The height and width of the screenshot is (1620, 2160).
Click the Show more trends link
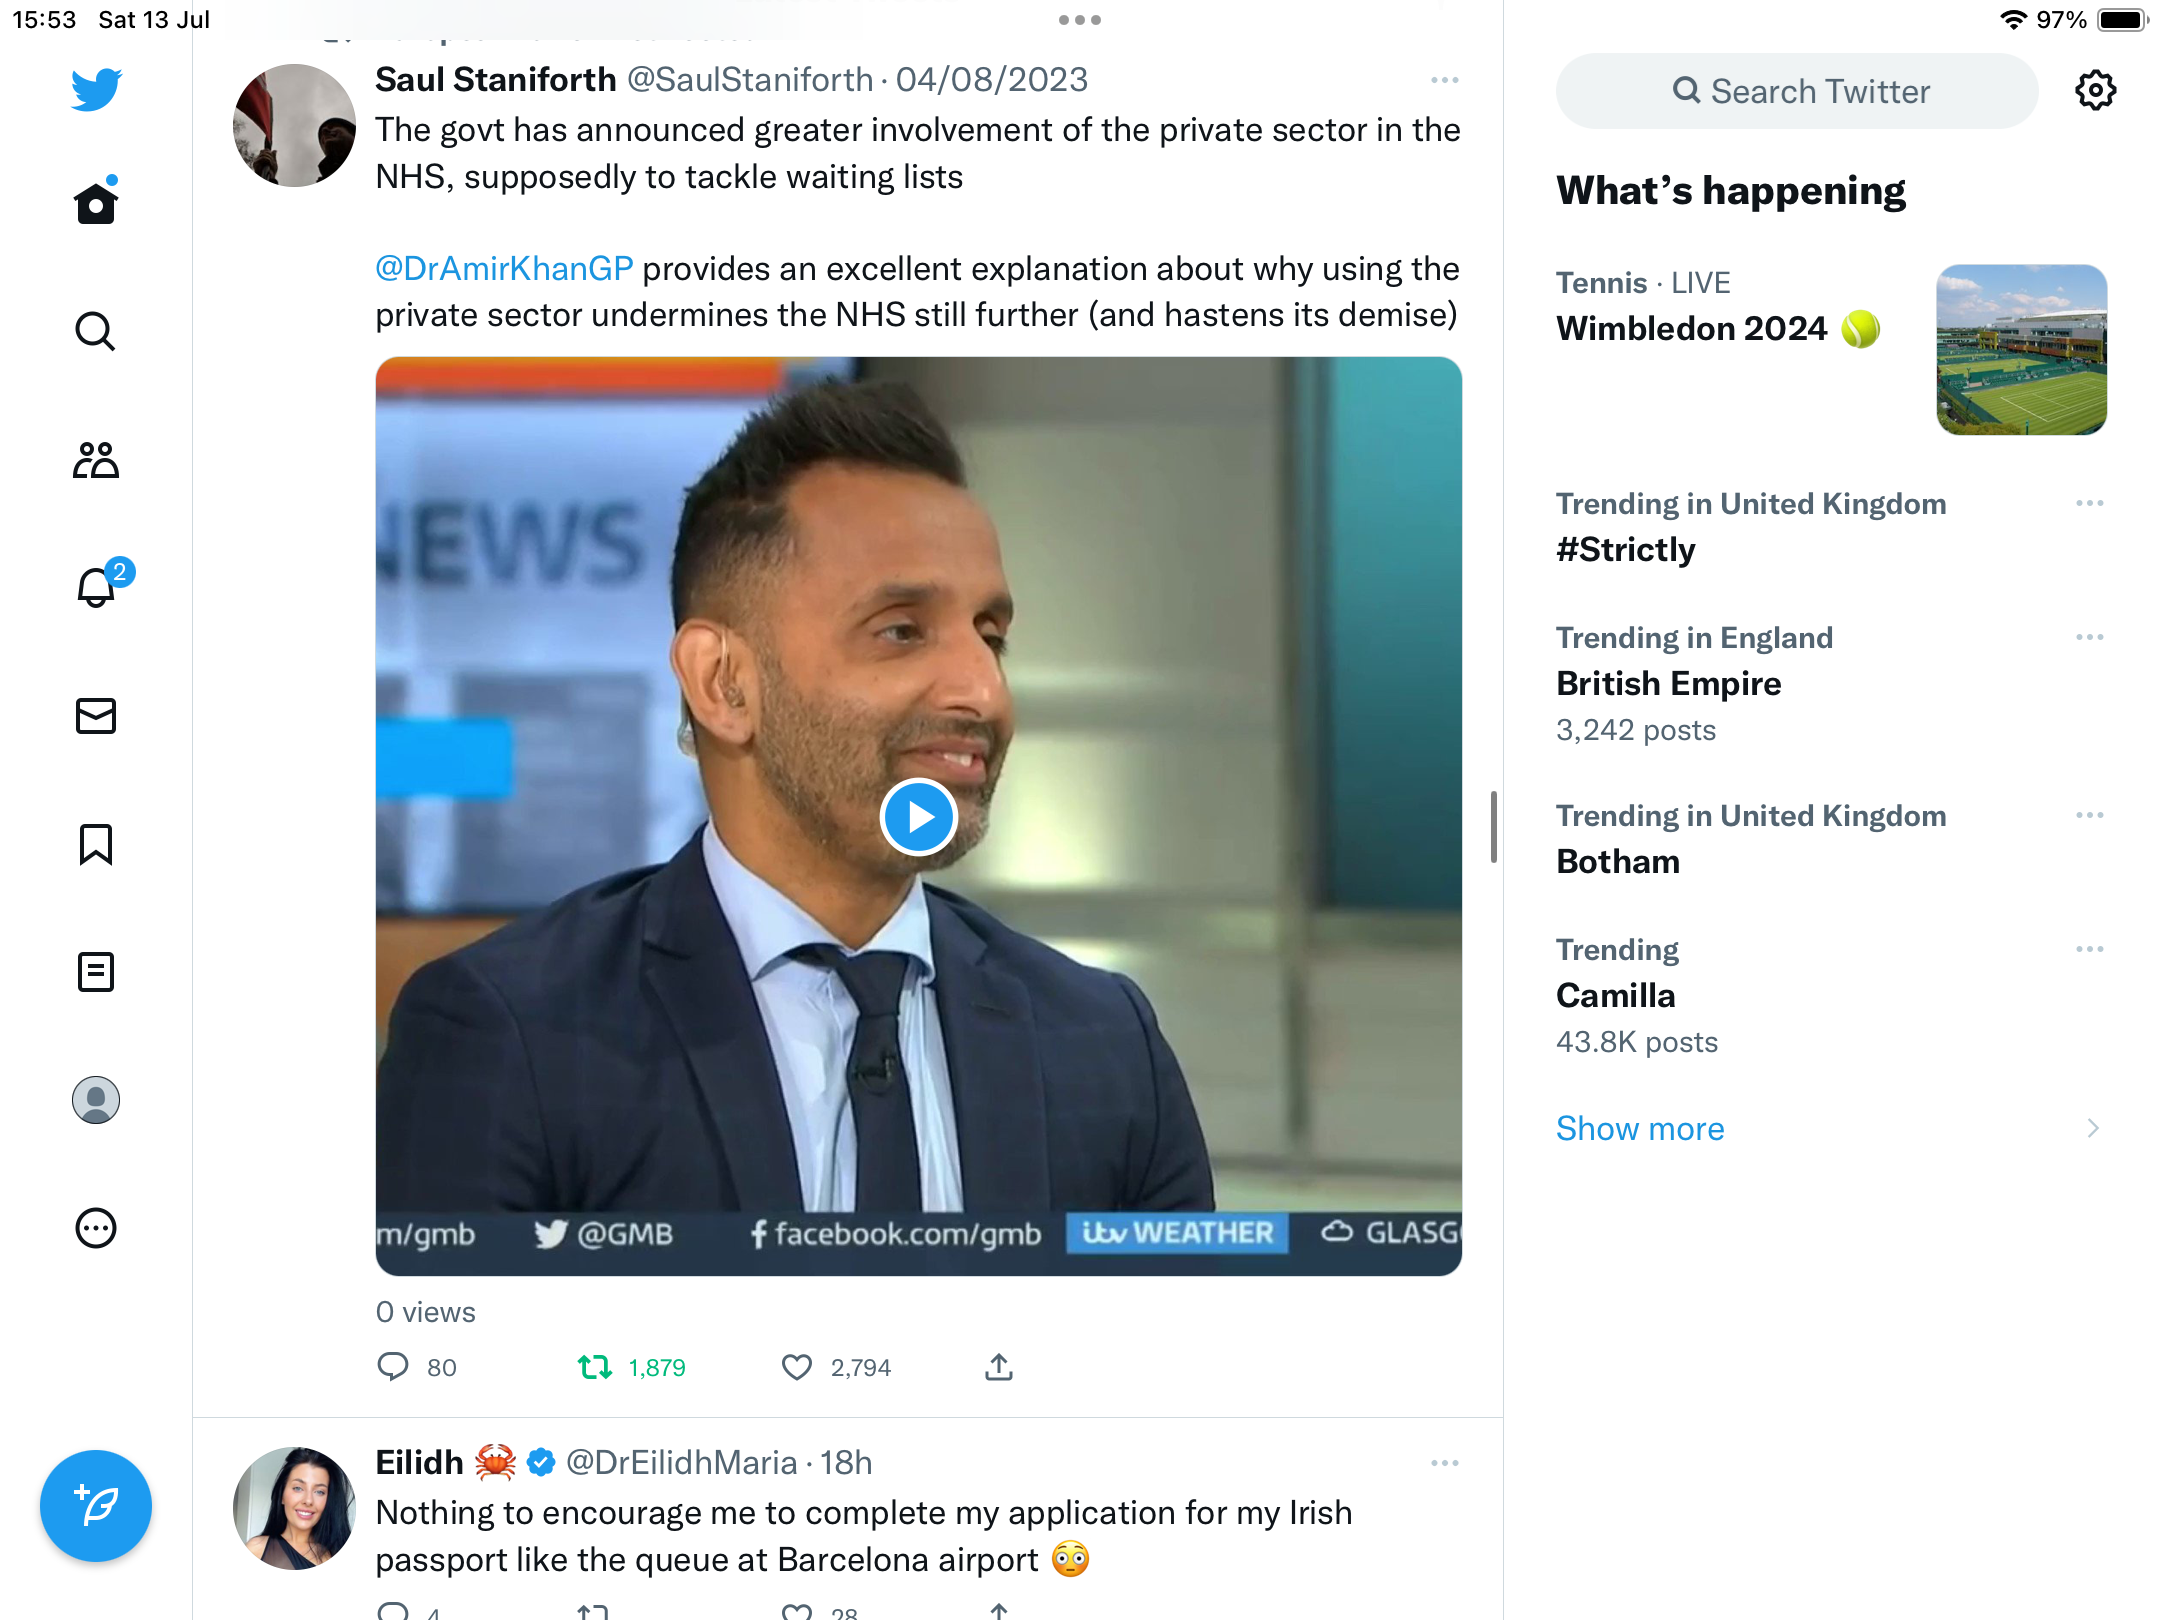click(x=1640, y=1128)
